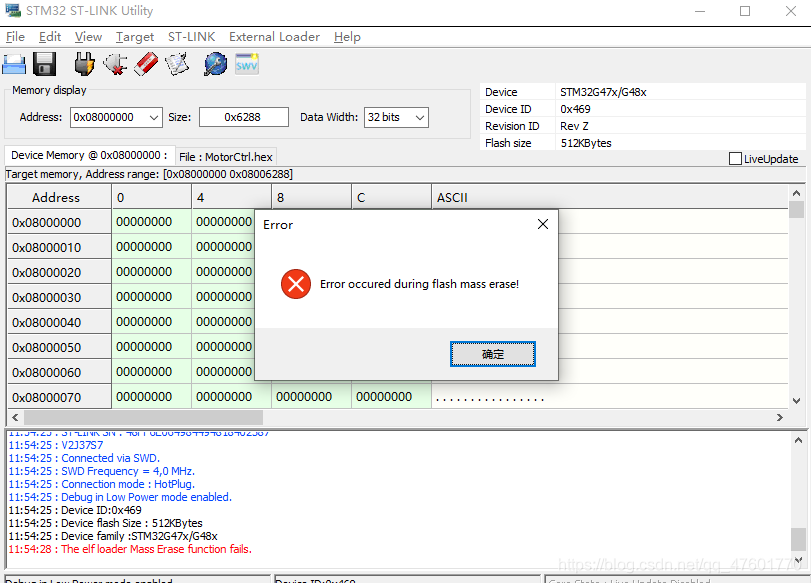Image resolution: width=811 pixels, height=583 pixels.
Task: Click the Open file toolbar icon
Action: (x=14, y=65)
